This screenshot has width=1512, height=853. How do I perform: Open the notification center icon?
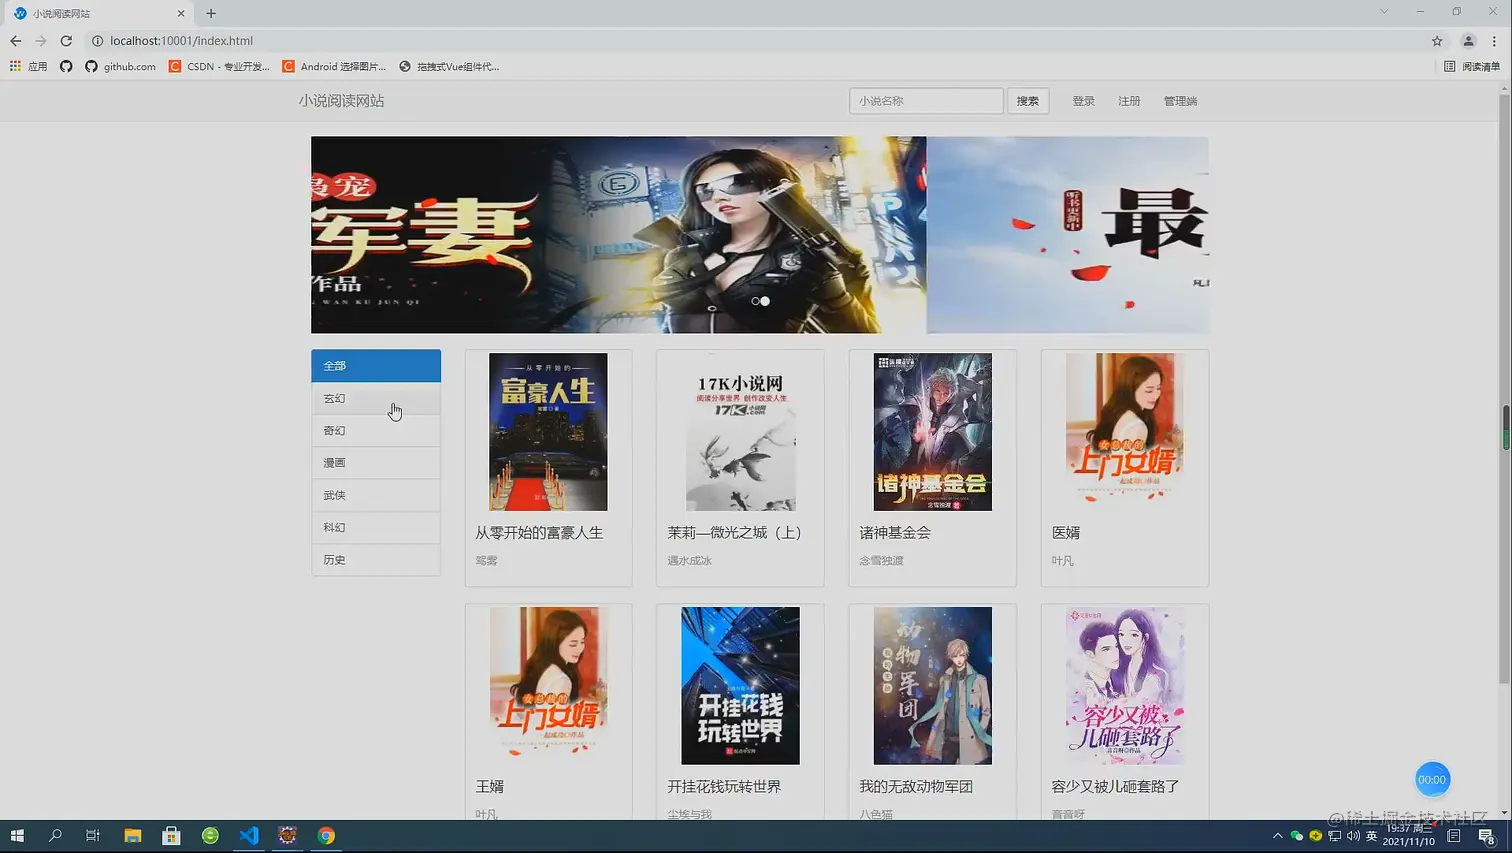coord(1487,836)
